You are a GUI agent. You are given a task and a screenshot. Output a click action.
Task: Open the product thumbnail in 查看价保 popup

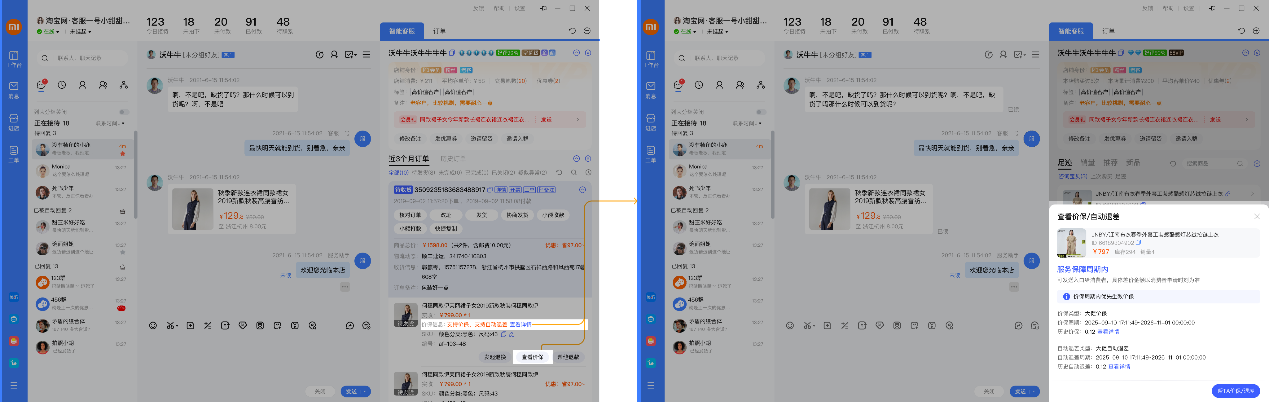pyautogui.click(x=1072, y=242)
